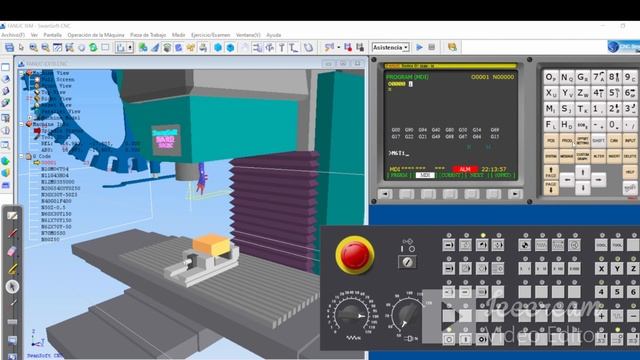The width and height of the screenshot is (640, 360).
Task: Select the pink eraser annotation tool
Action: pos(12,251)
